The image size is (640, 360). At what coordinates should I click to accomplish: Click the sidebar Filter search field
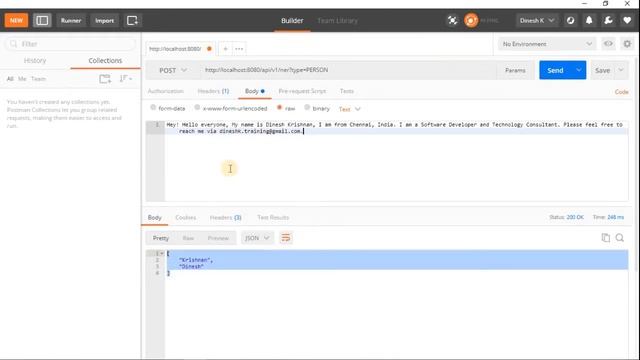(x=70, y=44)
